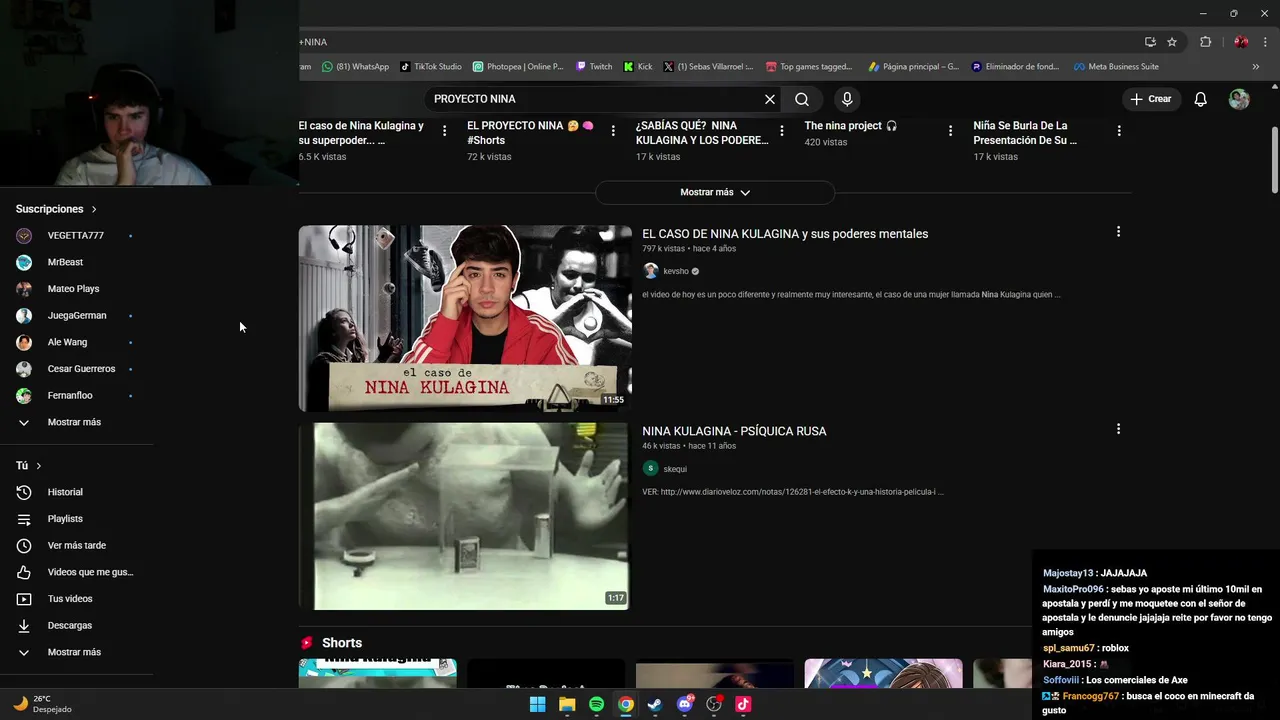Open Discord from the taskbar
1280x720 pixels.
685,704
